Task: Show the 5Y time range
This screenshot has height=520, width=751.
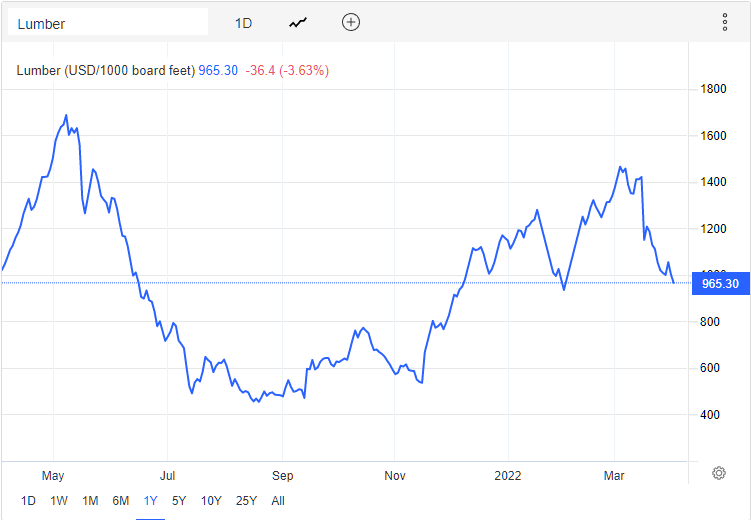Action: pos(179,501)
